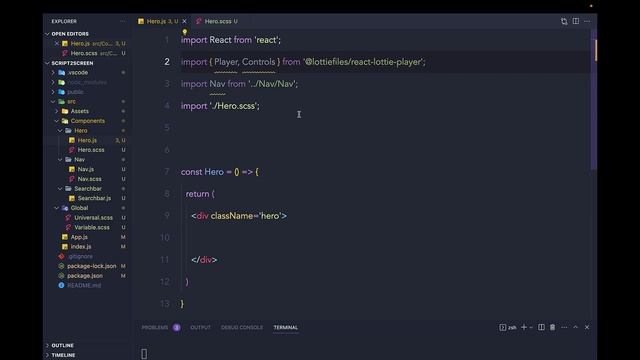Screen dimensions: 640x360
Task: Expand the Assets folder chevron
Action: [57, 111]
